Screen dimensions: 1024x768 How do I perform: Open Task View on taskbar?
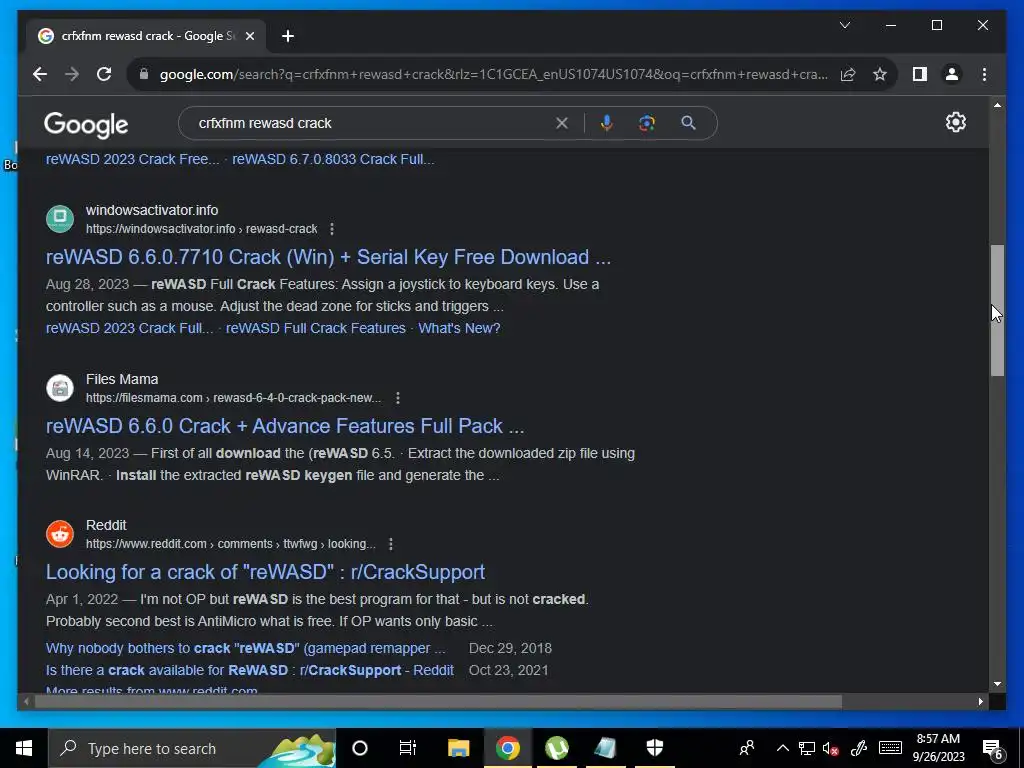[408, 748]
